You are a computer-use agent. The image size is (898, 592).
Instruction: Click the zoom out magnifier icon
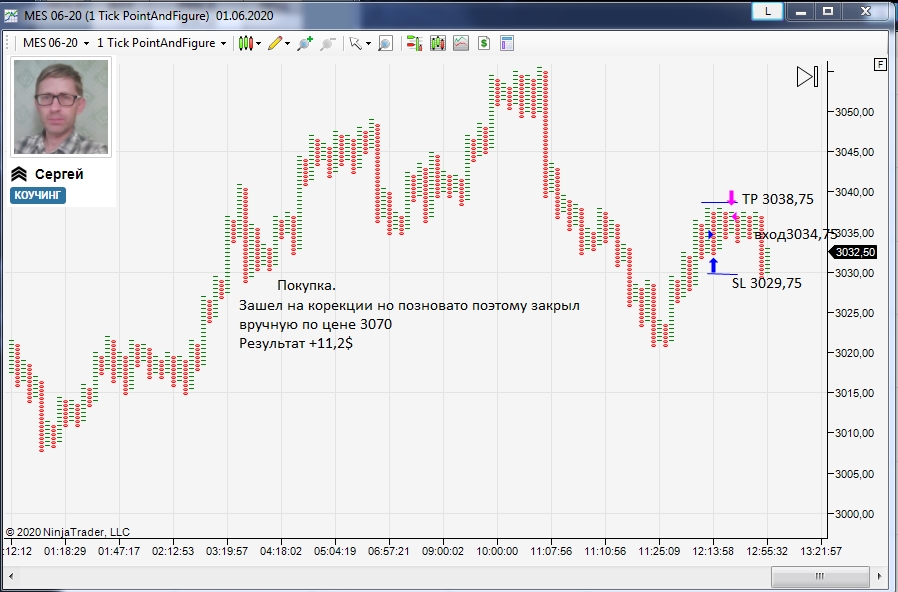(x=328, y=43)
